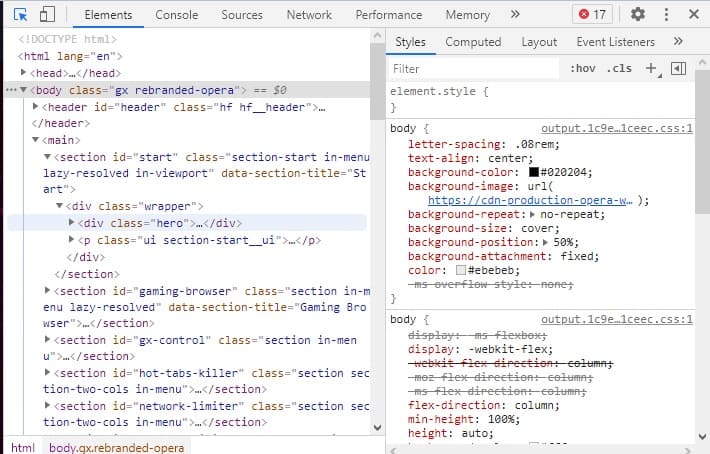
Task: Show more sidebar tabs after Event Listeners
Action: pos(678,42)
